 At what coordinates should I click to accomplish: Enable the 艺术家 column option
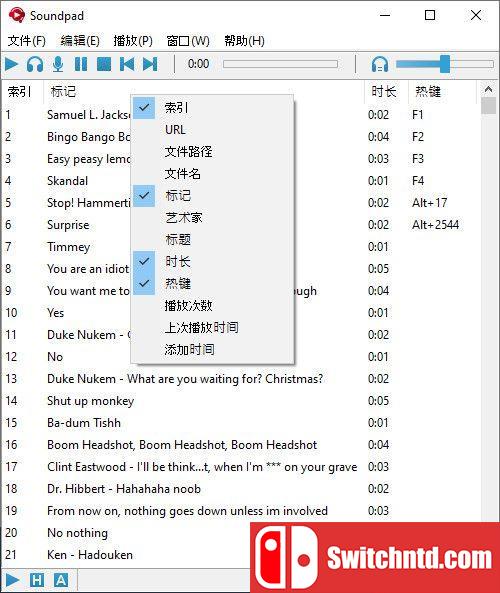212,217
